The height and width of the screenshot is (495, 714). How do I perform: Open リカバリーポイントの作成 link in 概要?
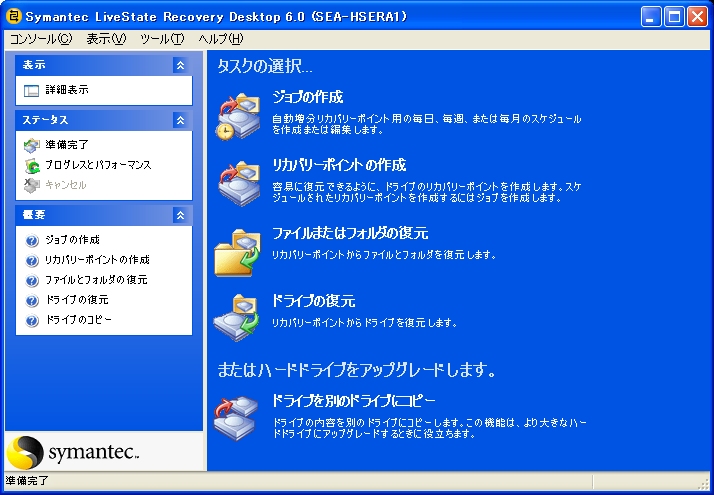(x=97, y=260)
